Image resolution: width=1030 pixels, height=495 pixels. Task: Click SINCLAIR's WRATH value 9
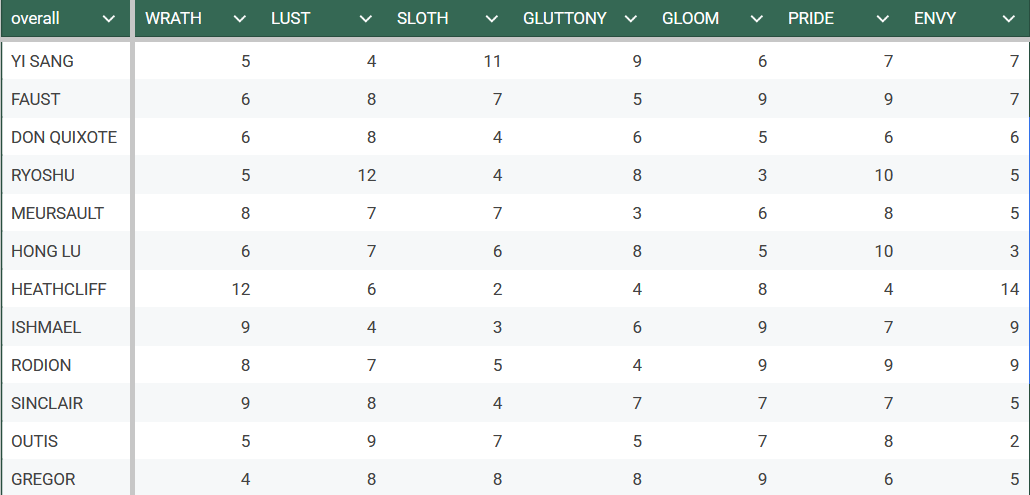(245, 403)
